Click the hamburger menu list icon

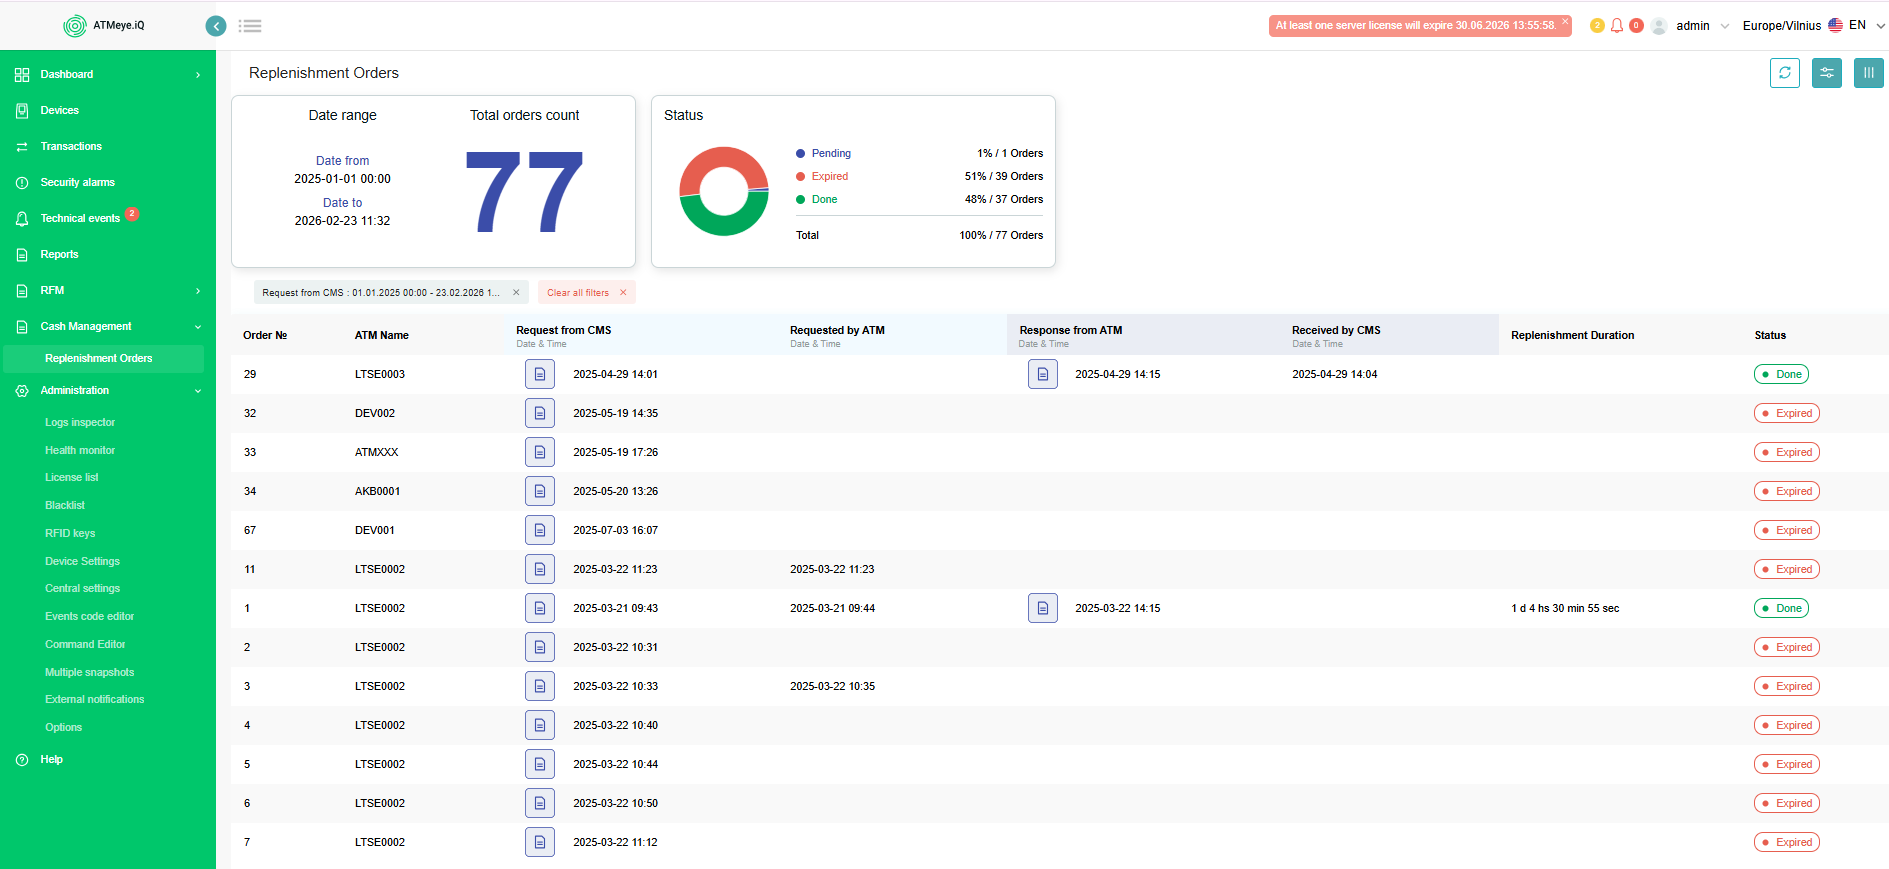[x=250, y=26]
